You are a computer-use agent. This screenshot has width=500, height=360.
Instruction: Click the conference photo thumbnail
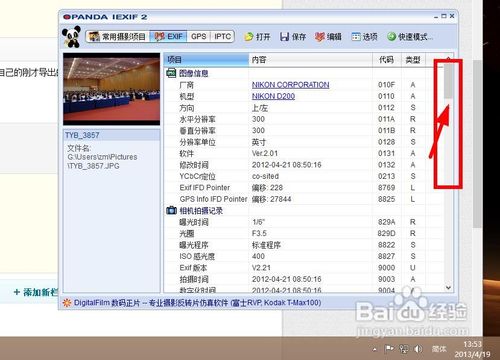pyautogui.click(x=112, y=89)
